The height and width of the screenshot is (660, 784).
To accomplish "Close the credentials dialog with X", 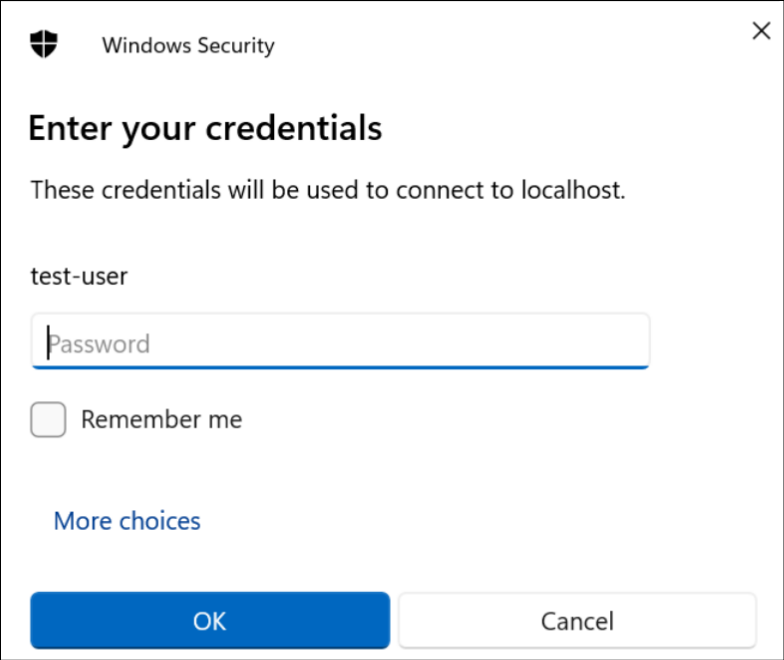I will (761, 31).
